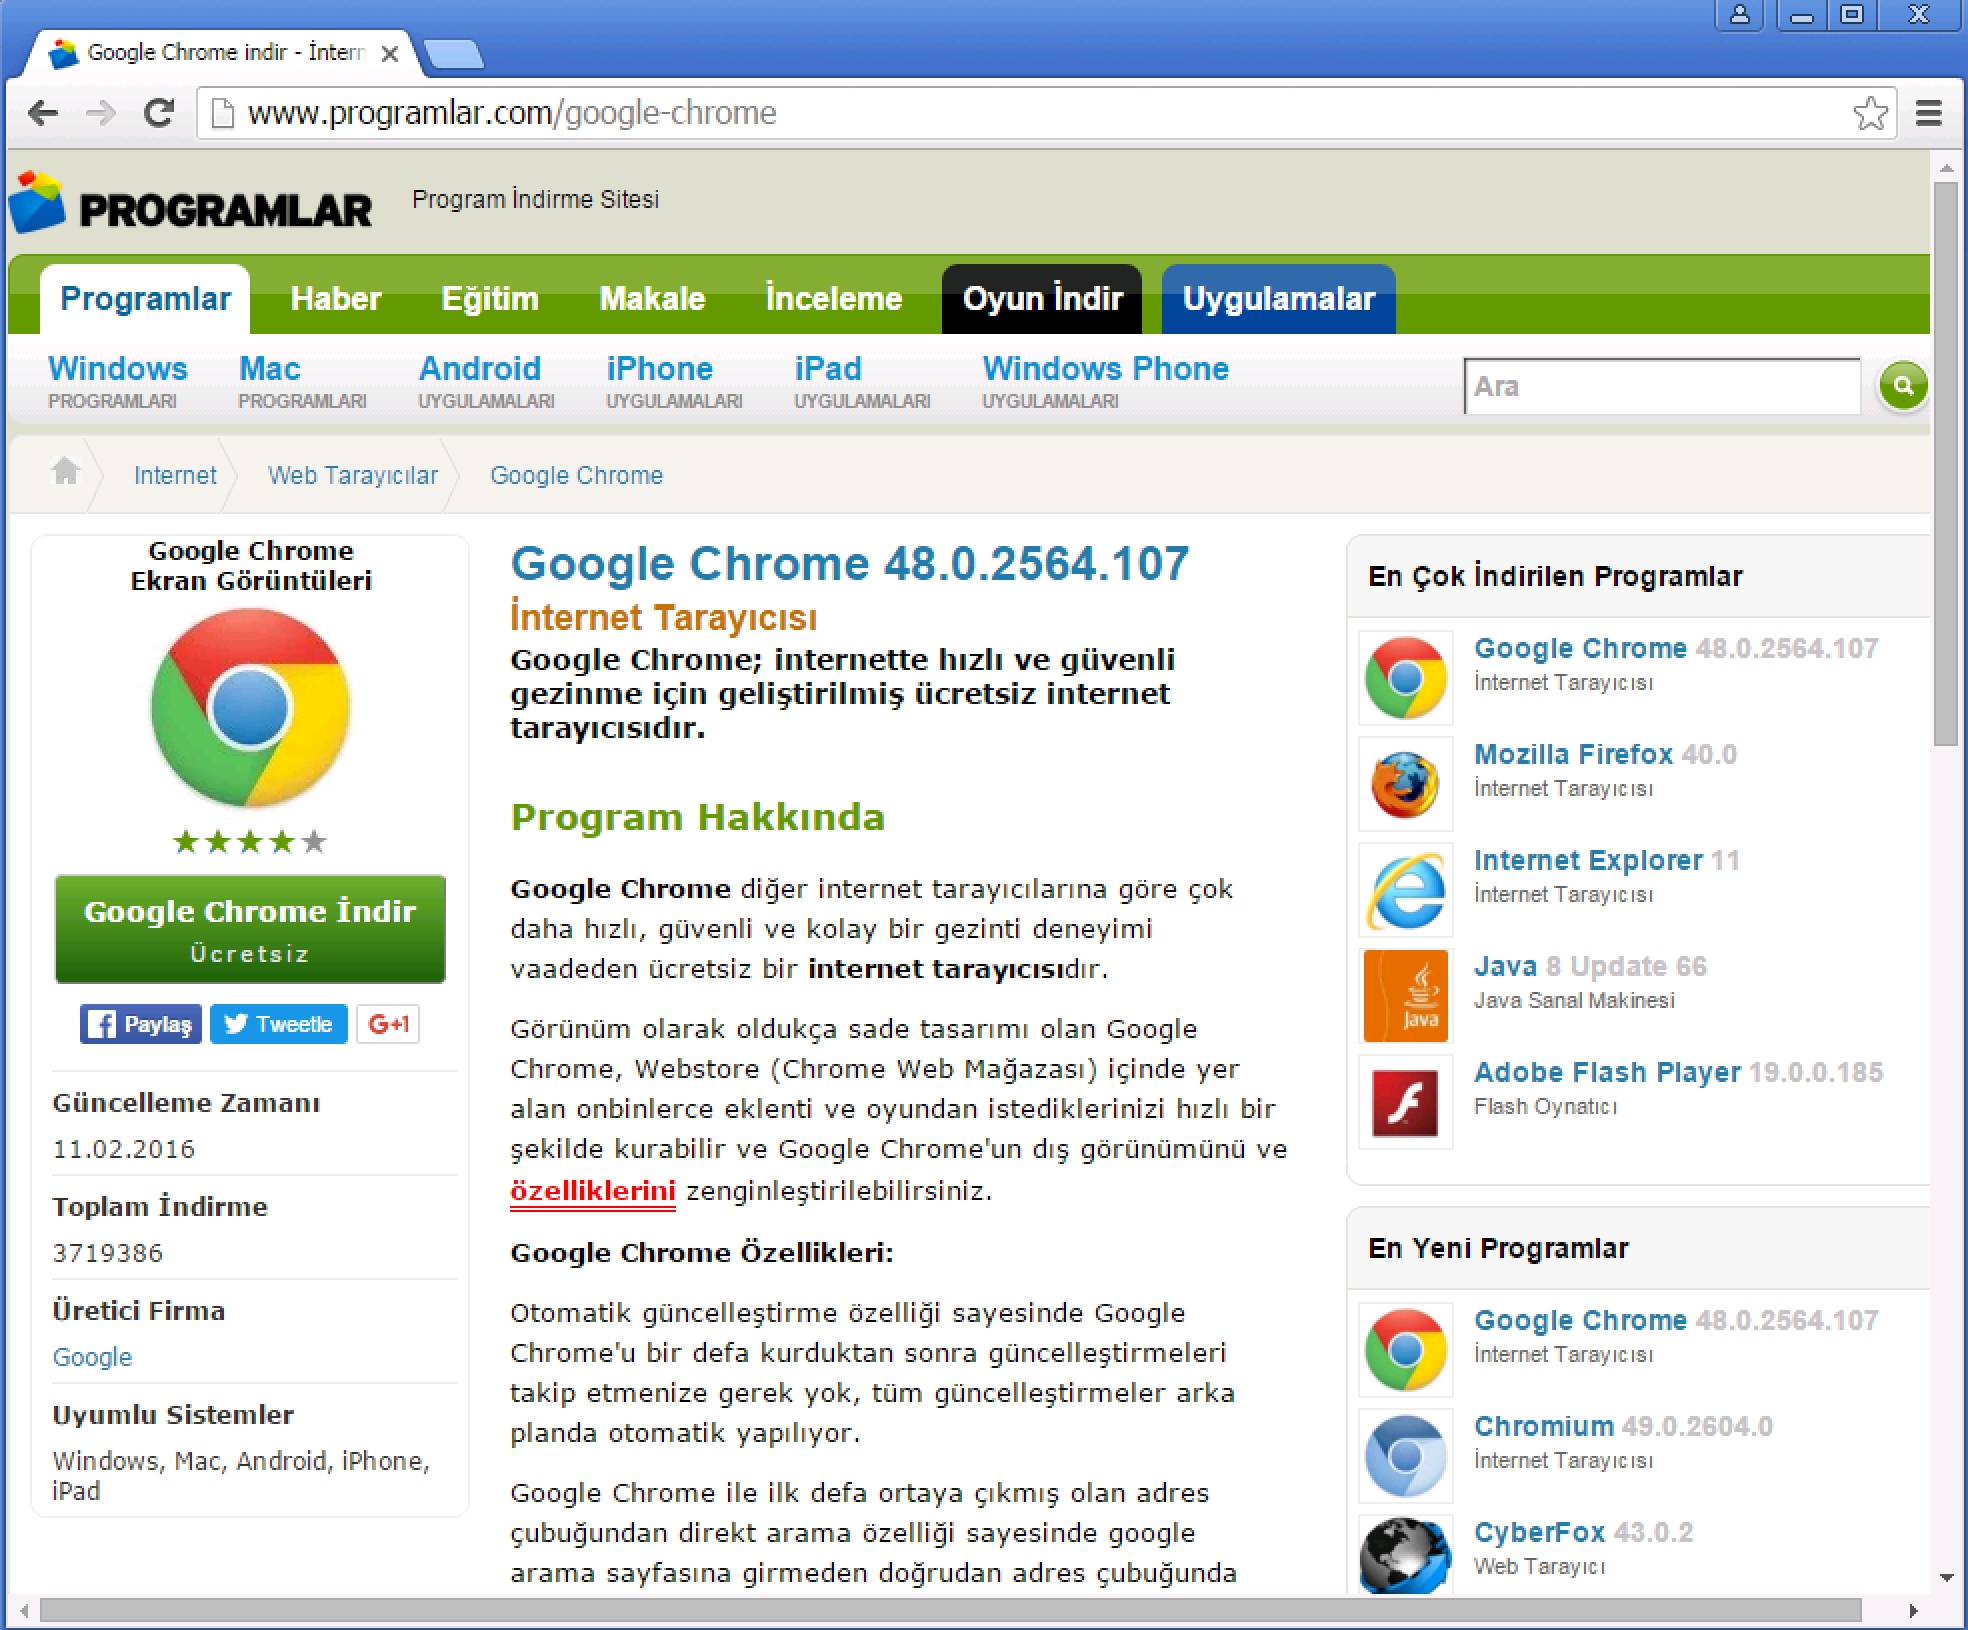Click the CyberFox globe icon
Image resolution: width=1968 pixels, height=1630 pixels.
1405,1555
